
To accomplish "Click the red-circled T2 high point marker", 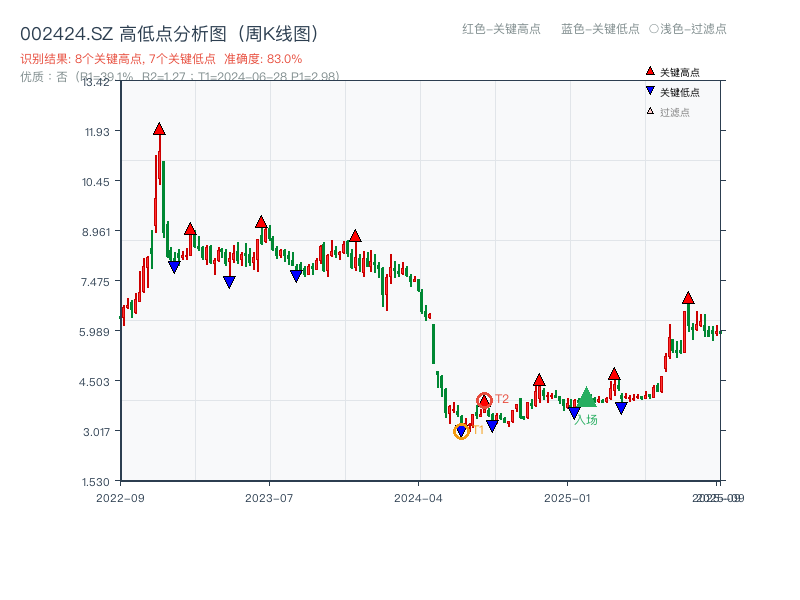I will [484, 399].
